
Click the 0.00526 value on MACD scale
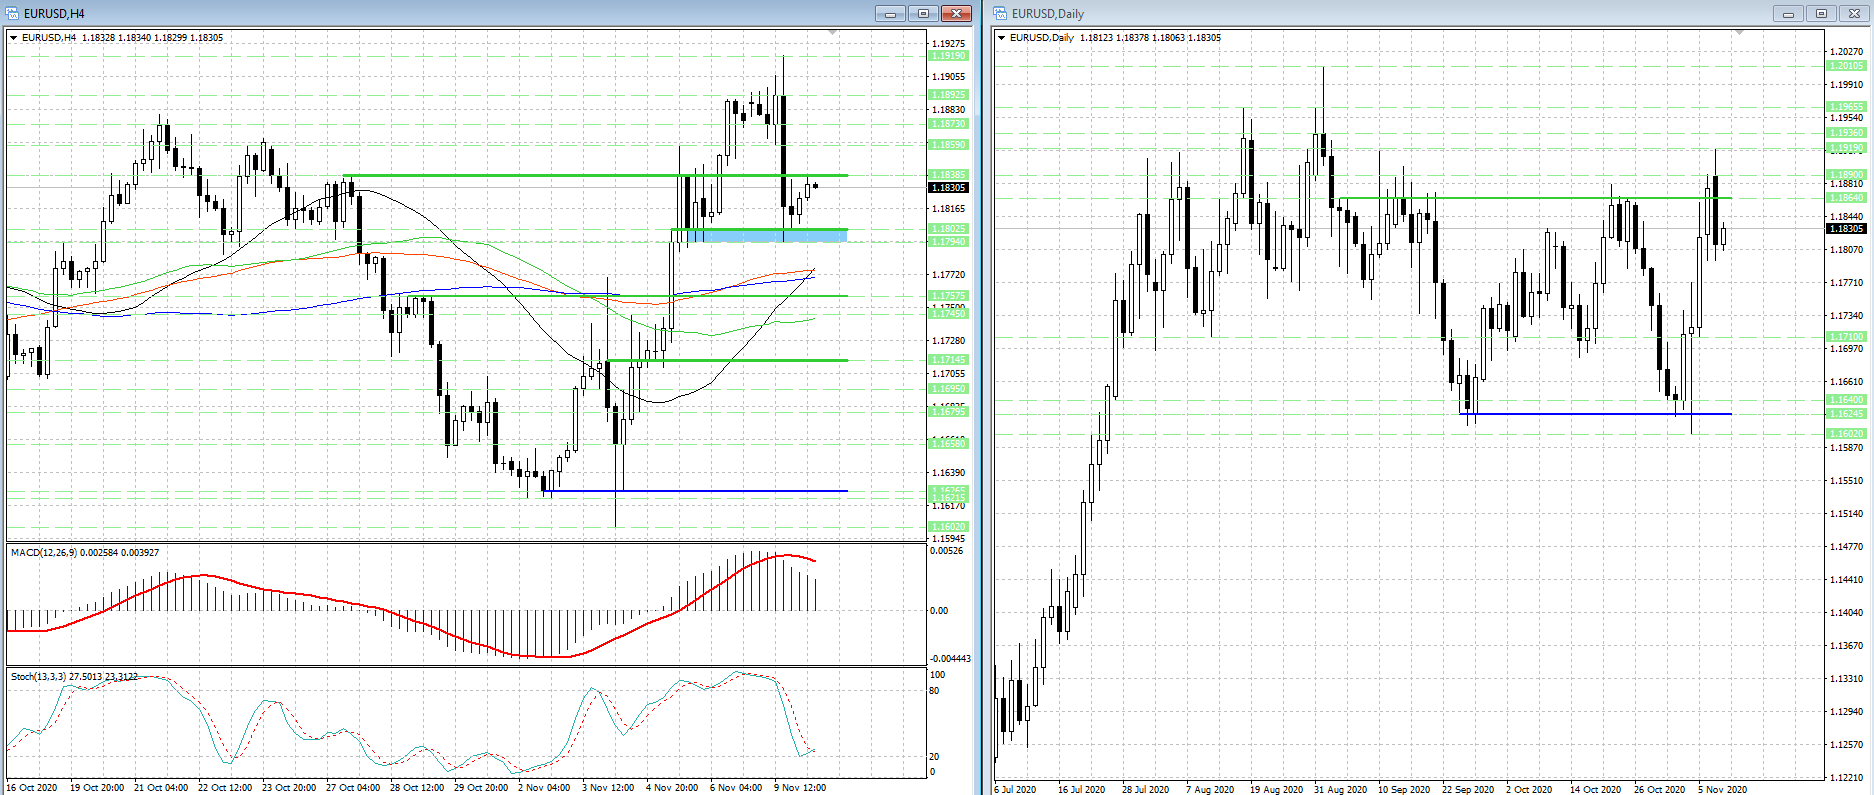click(x=947, y=551)
